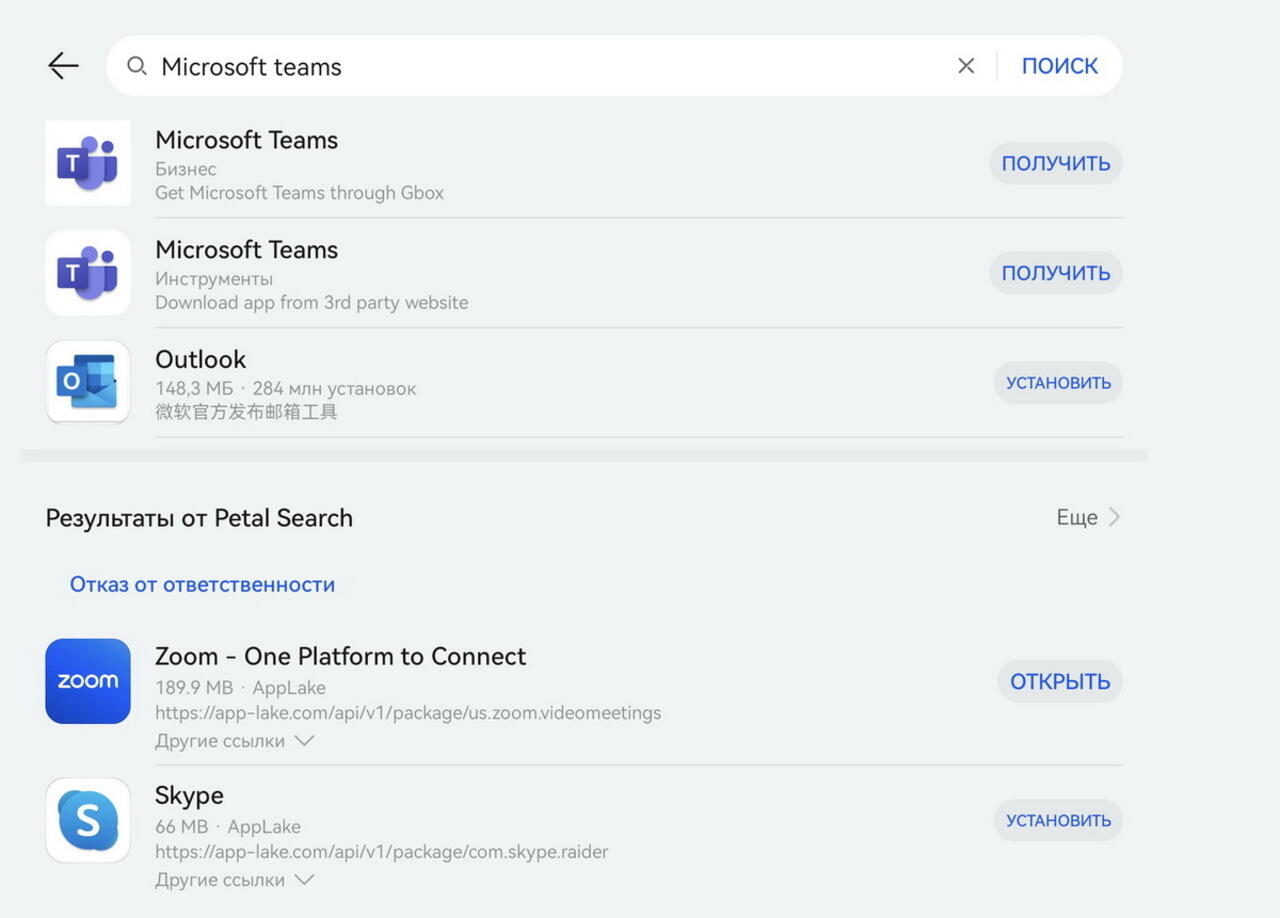Click inside the Microsoft teams search field
The width and height of the screenshot is (1280, 918).
[x=540, y=66]
